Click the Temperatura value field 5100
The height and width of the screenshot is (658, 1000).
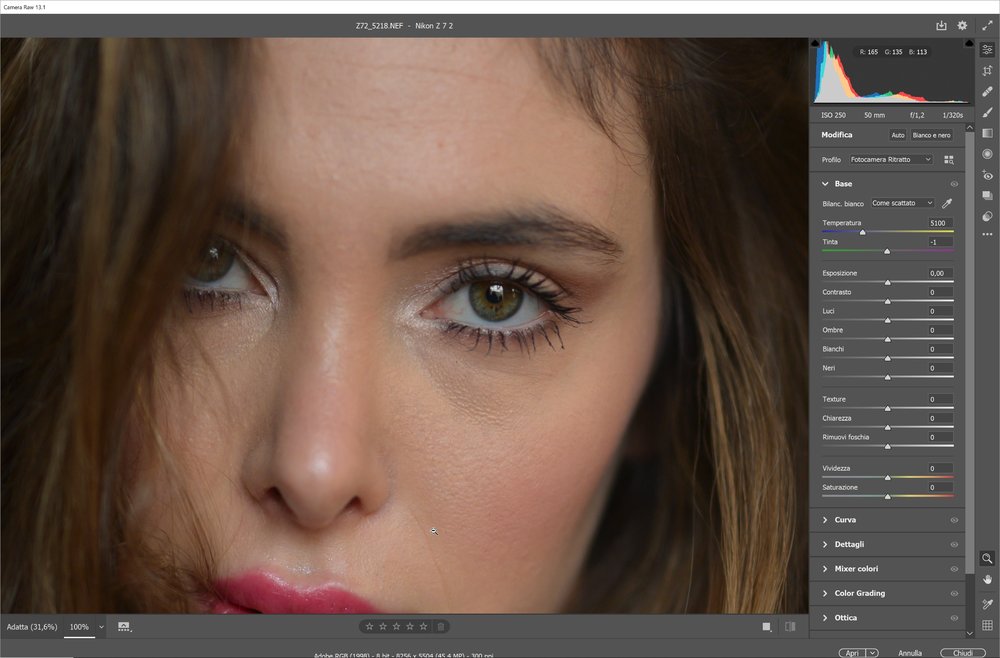pyautogui.click(x=940, y=223)
